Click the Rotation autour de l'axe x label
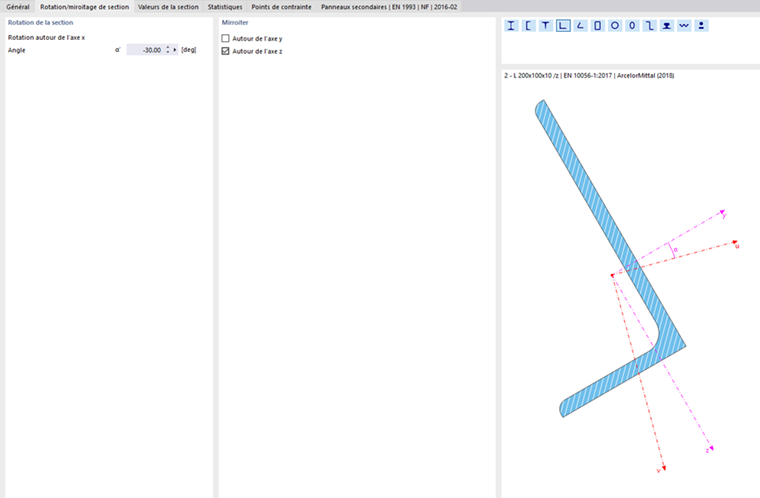760x498 pixels. click(47, 37)
